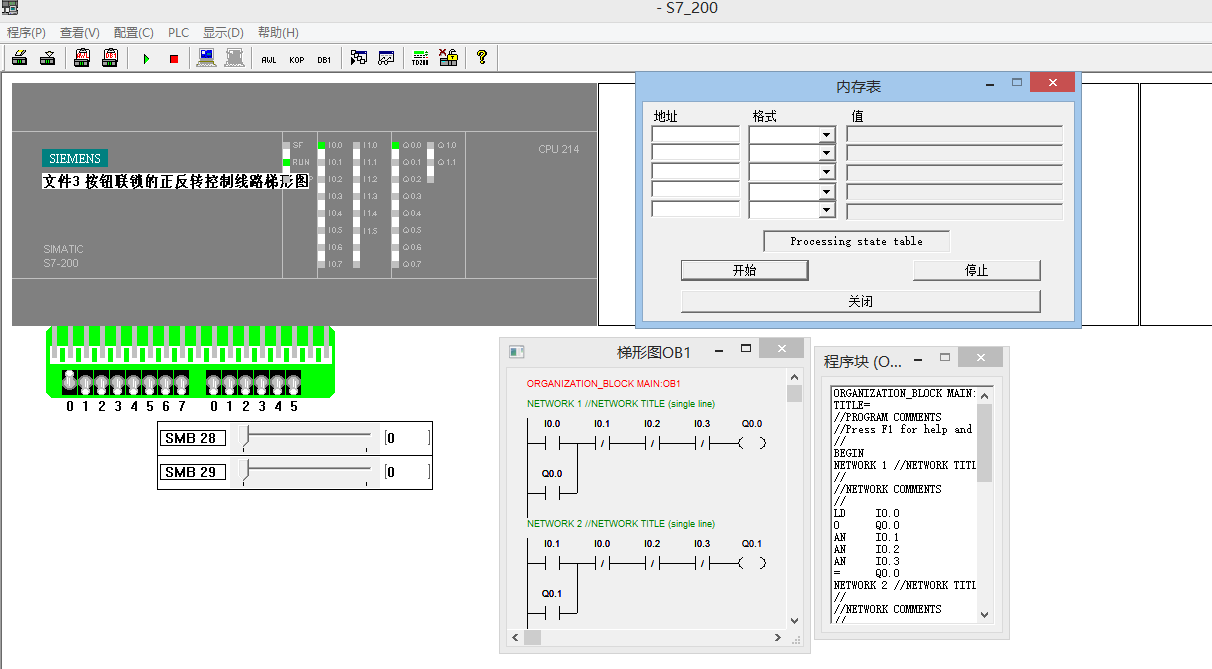Toggle input switch I1.0
The width and height of the screenshot is (1212, 669).
click(213, 383)
